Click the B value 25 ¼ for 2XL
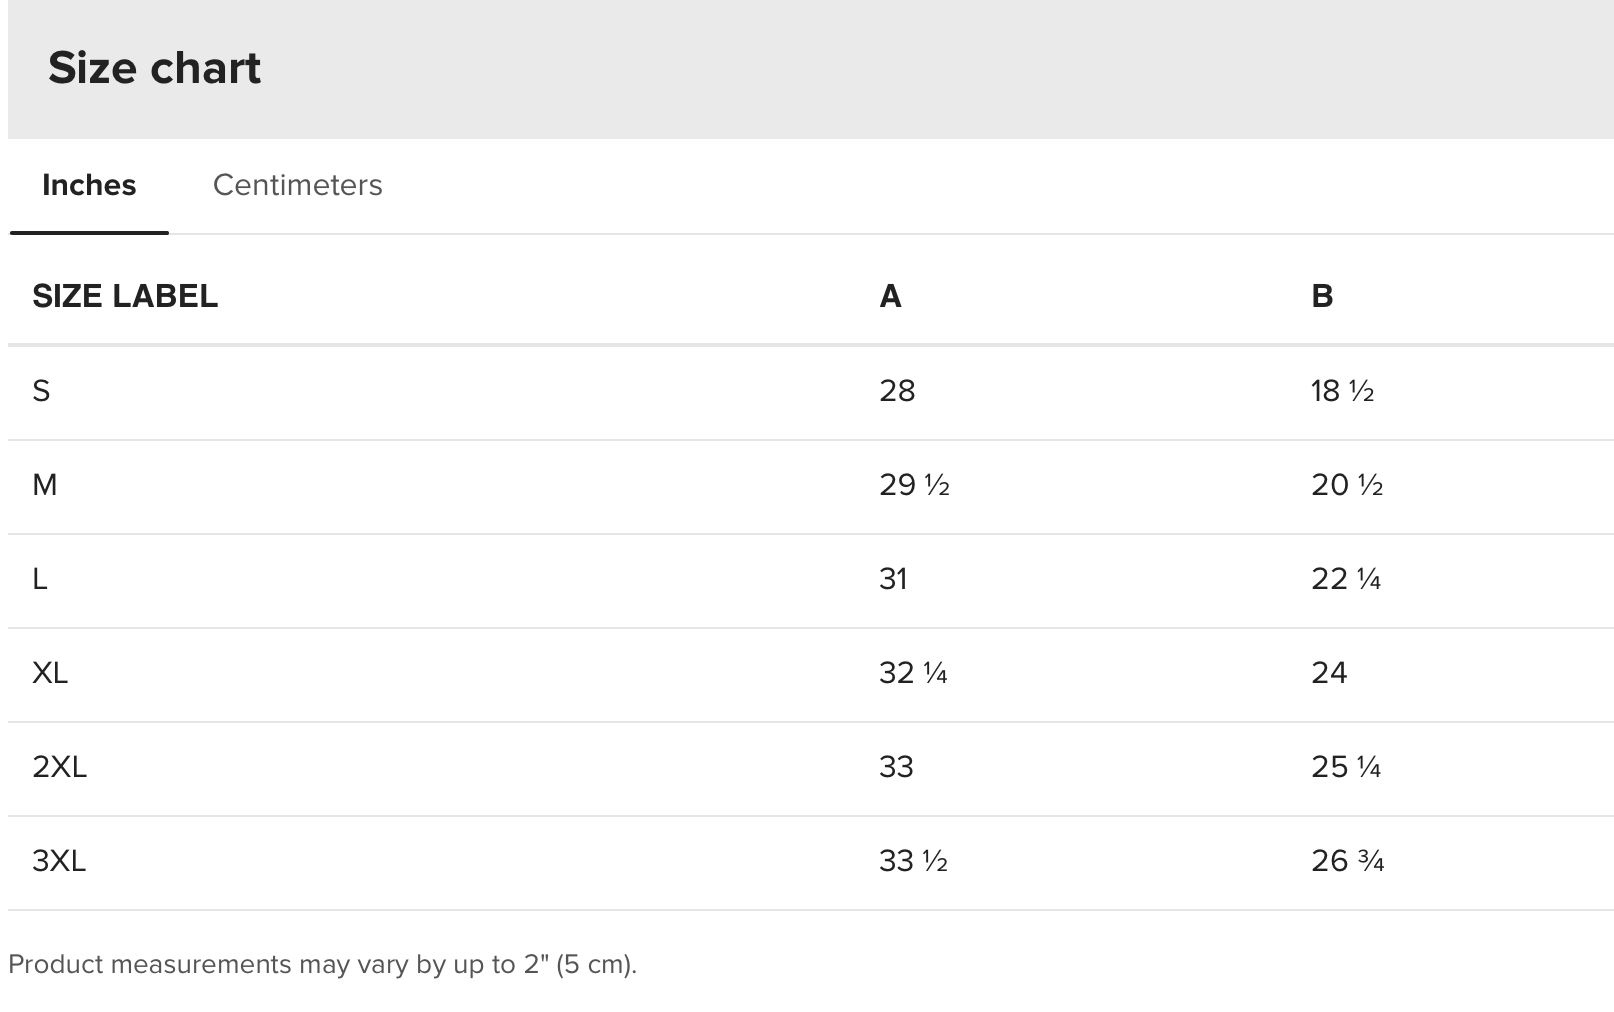Screen dimensions: 1614x1012 click(x=1346, y=767)
